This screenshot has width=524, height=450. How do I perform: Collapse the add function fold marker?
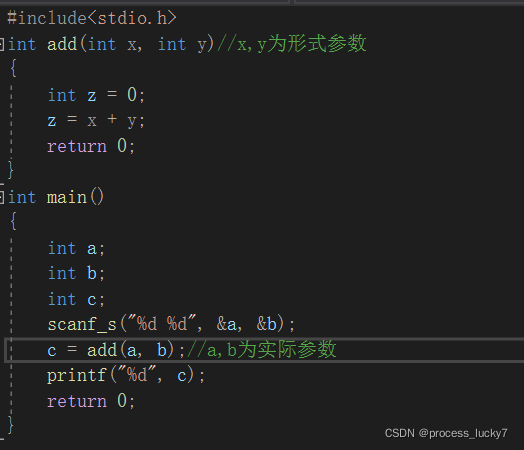point(2,44)
